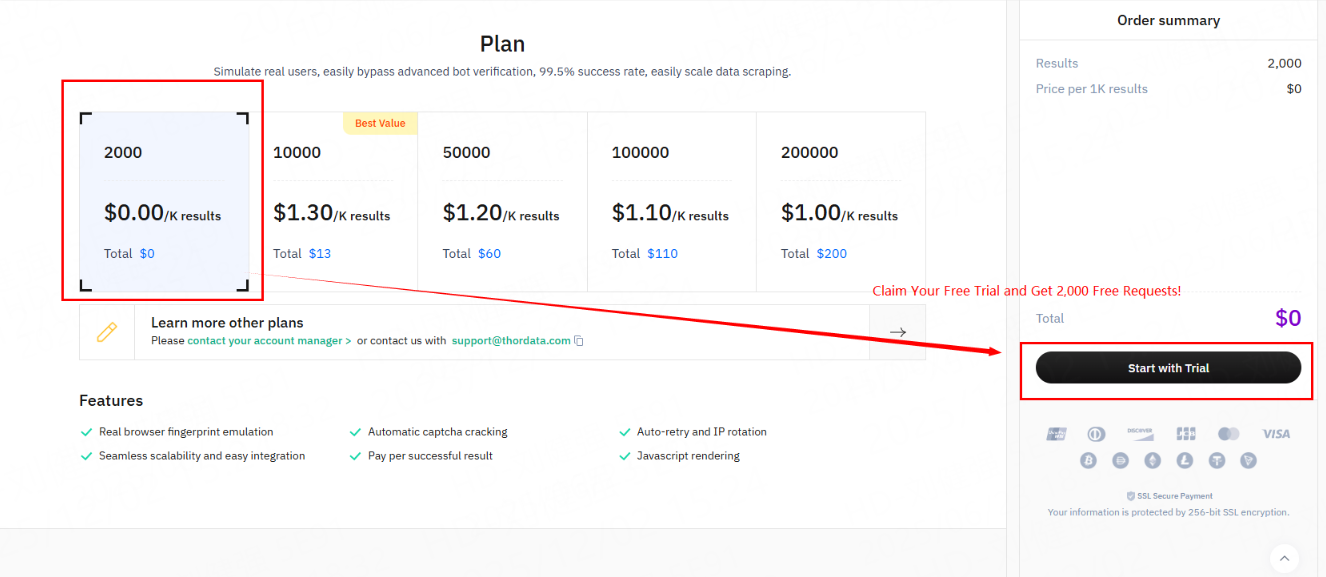Click the Discover card logo
1326x577 pixels.
[1140, 434]
